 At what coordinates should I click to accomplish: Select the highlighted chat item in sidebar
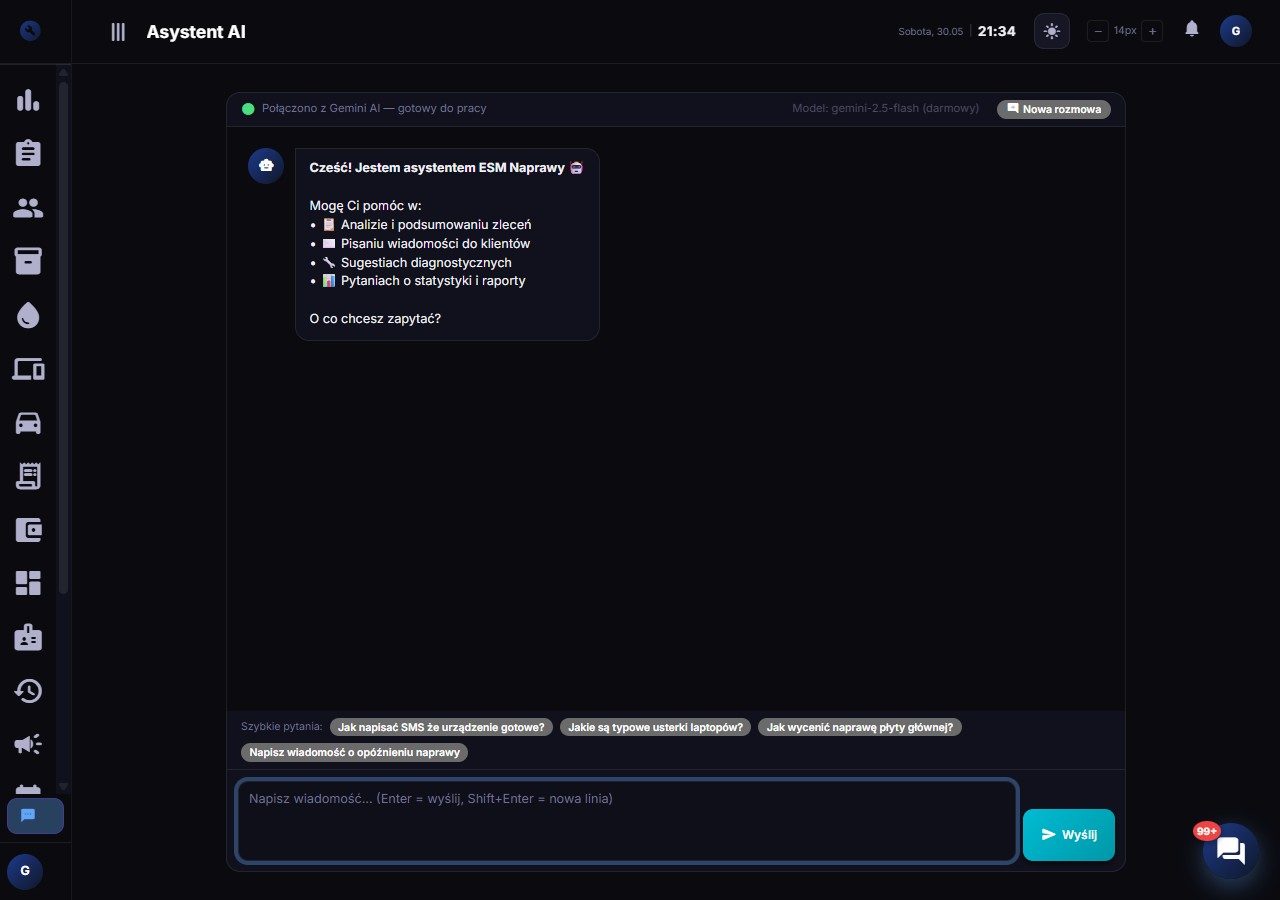point(35,816)
